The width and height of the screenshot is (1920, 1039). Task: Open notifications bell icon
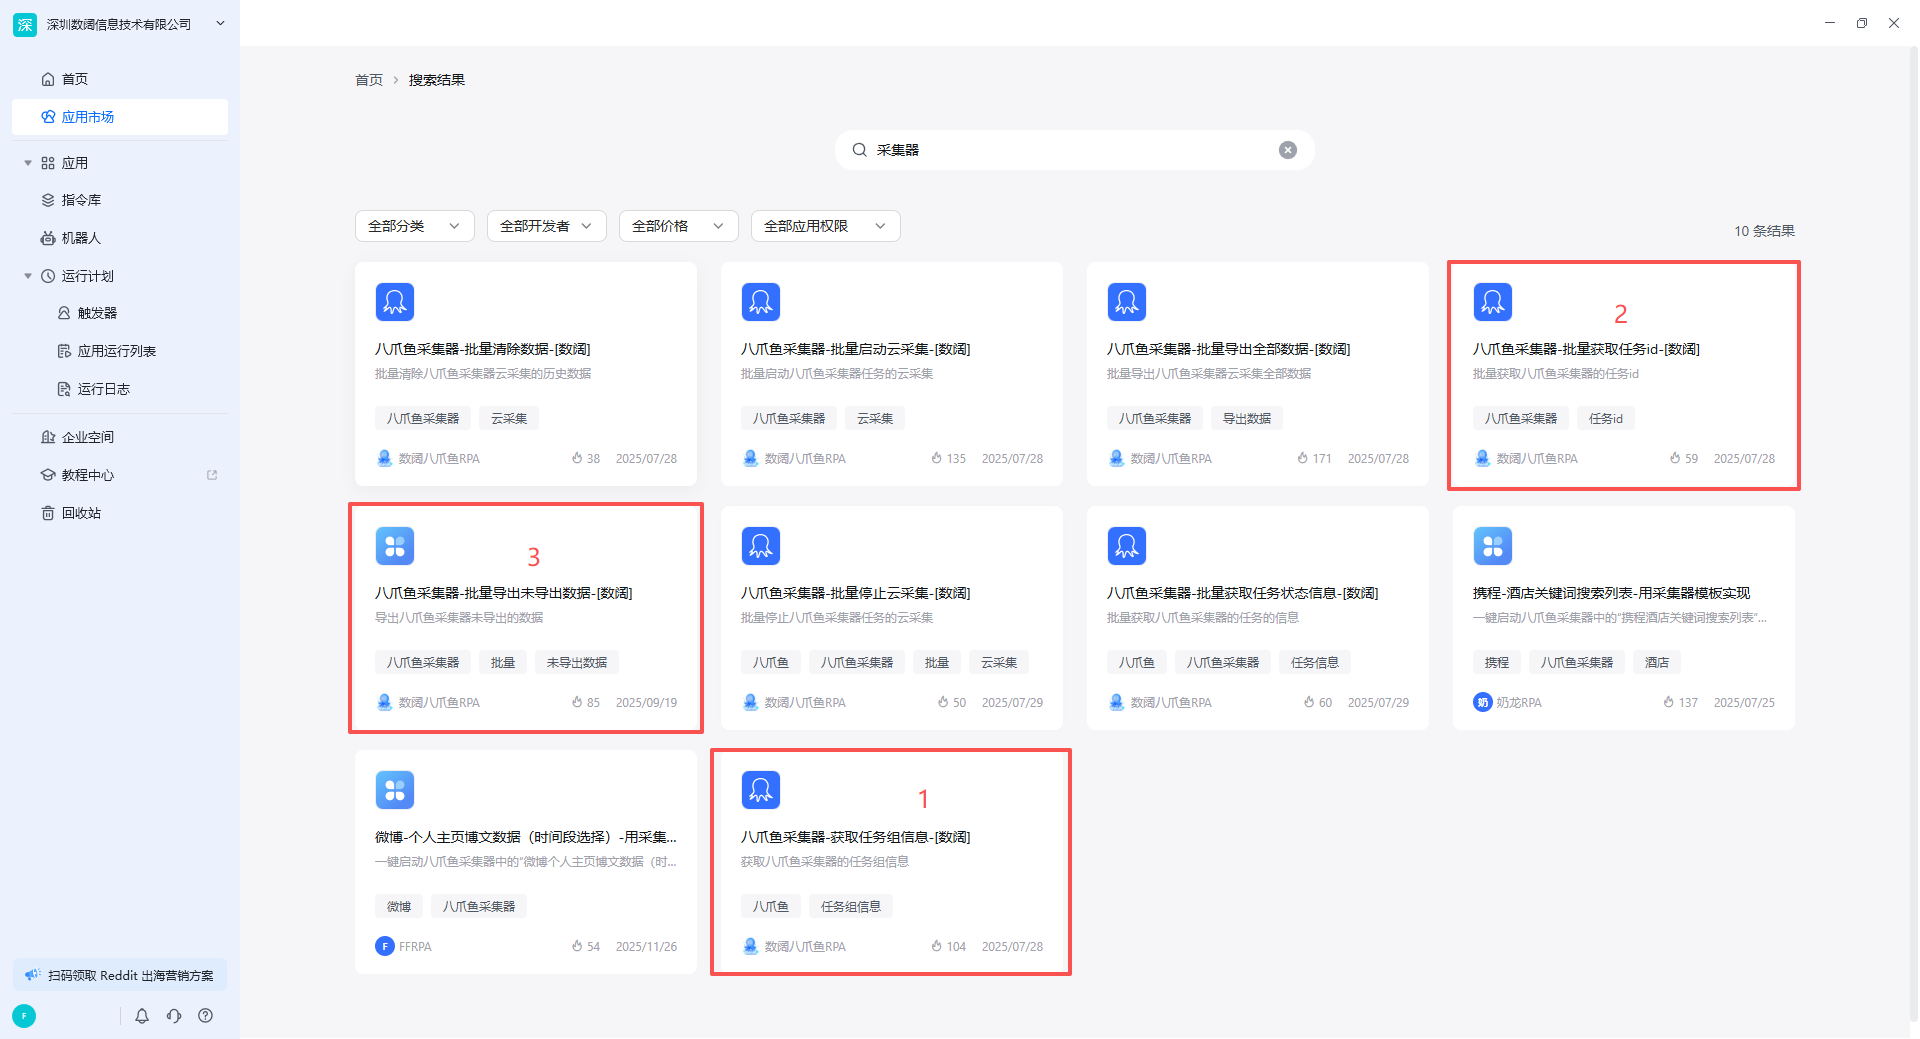pos(142,1016)
